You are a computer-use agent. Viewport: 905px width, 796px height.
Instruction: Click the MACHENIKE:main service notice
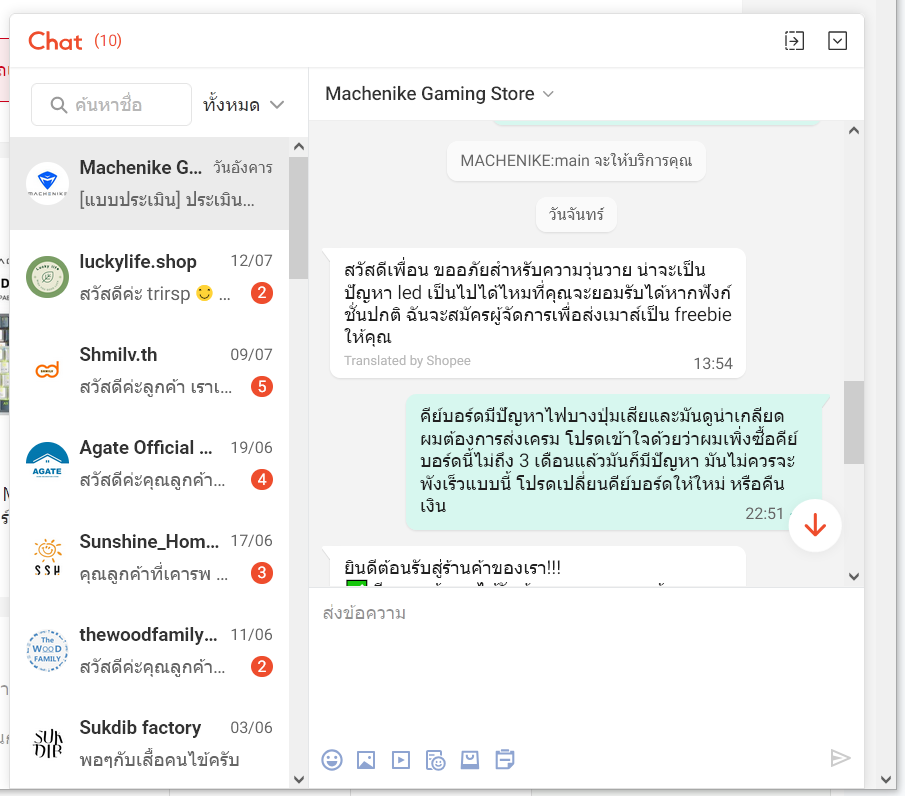tap(576, 160)
